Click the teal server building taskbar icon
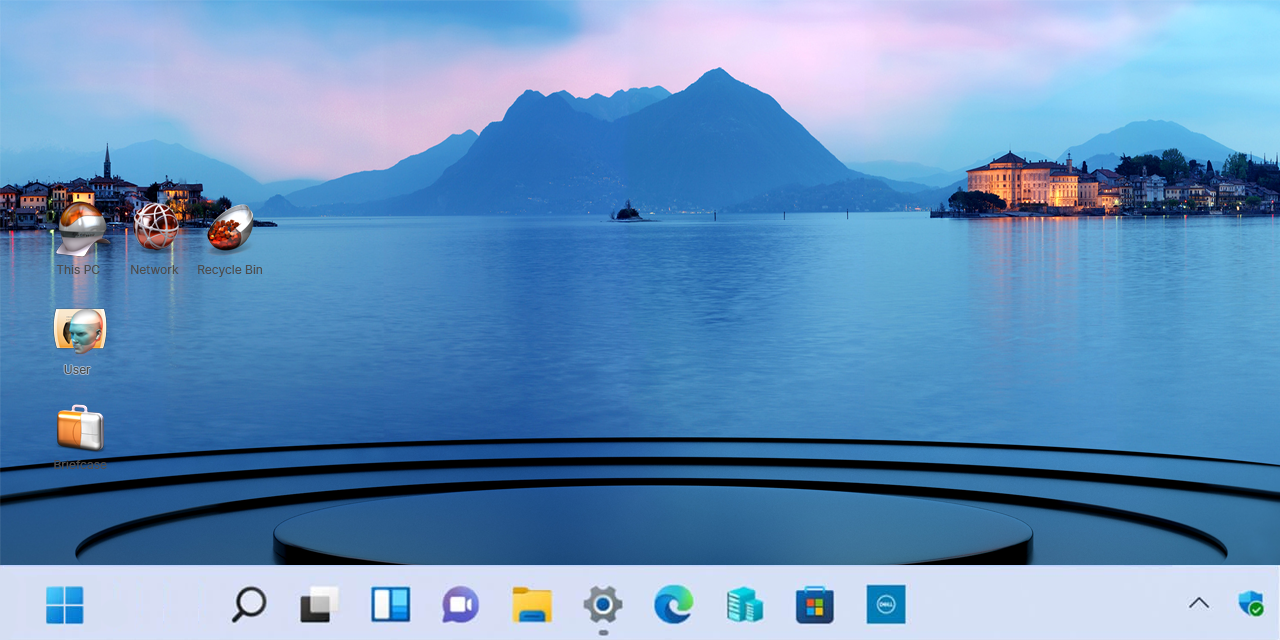1280x640 pixels. coord(744,605)
